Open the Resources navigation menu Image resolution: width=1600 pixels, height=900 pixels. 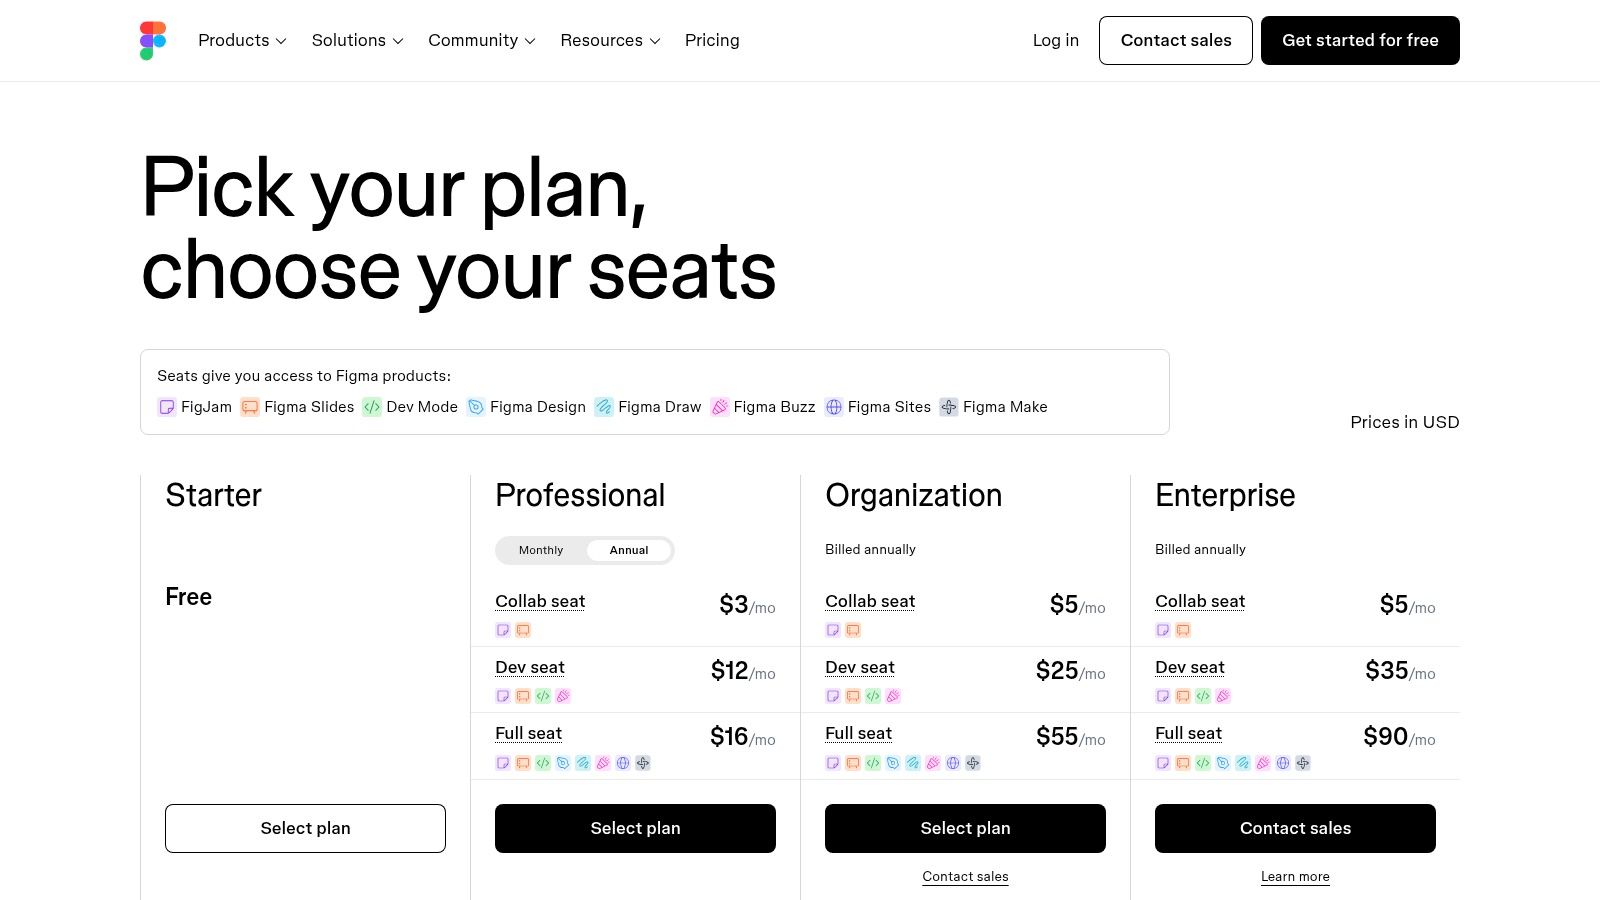click(x=610, y=41)
